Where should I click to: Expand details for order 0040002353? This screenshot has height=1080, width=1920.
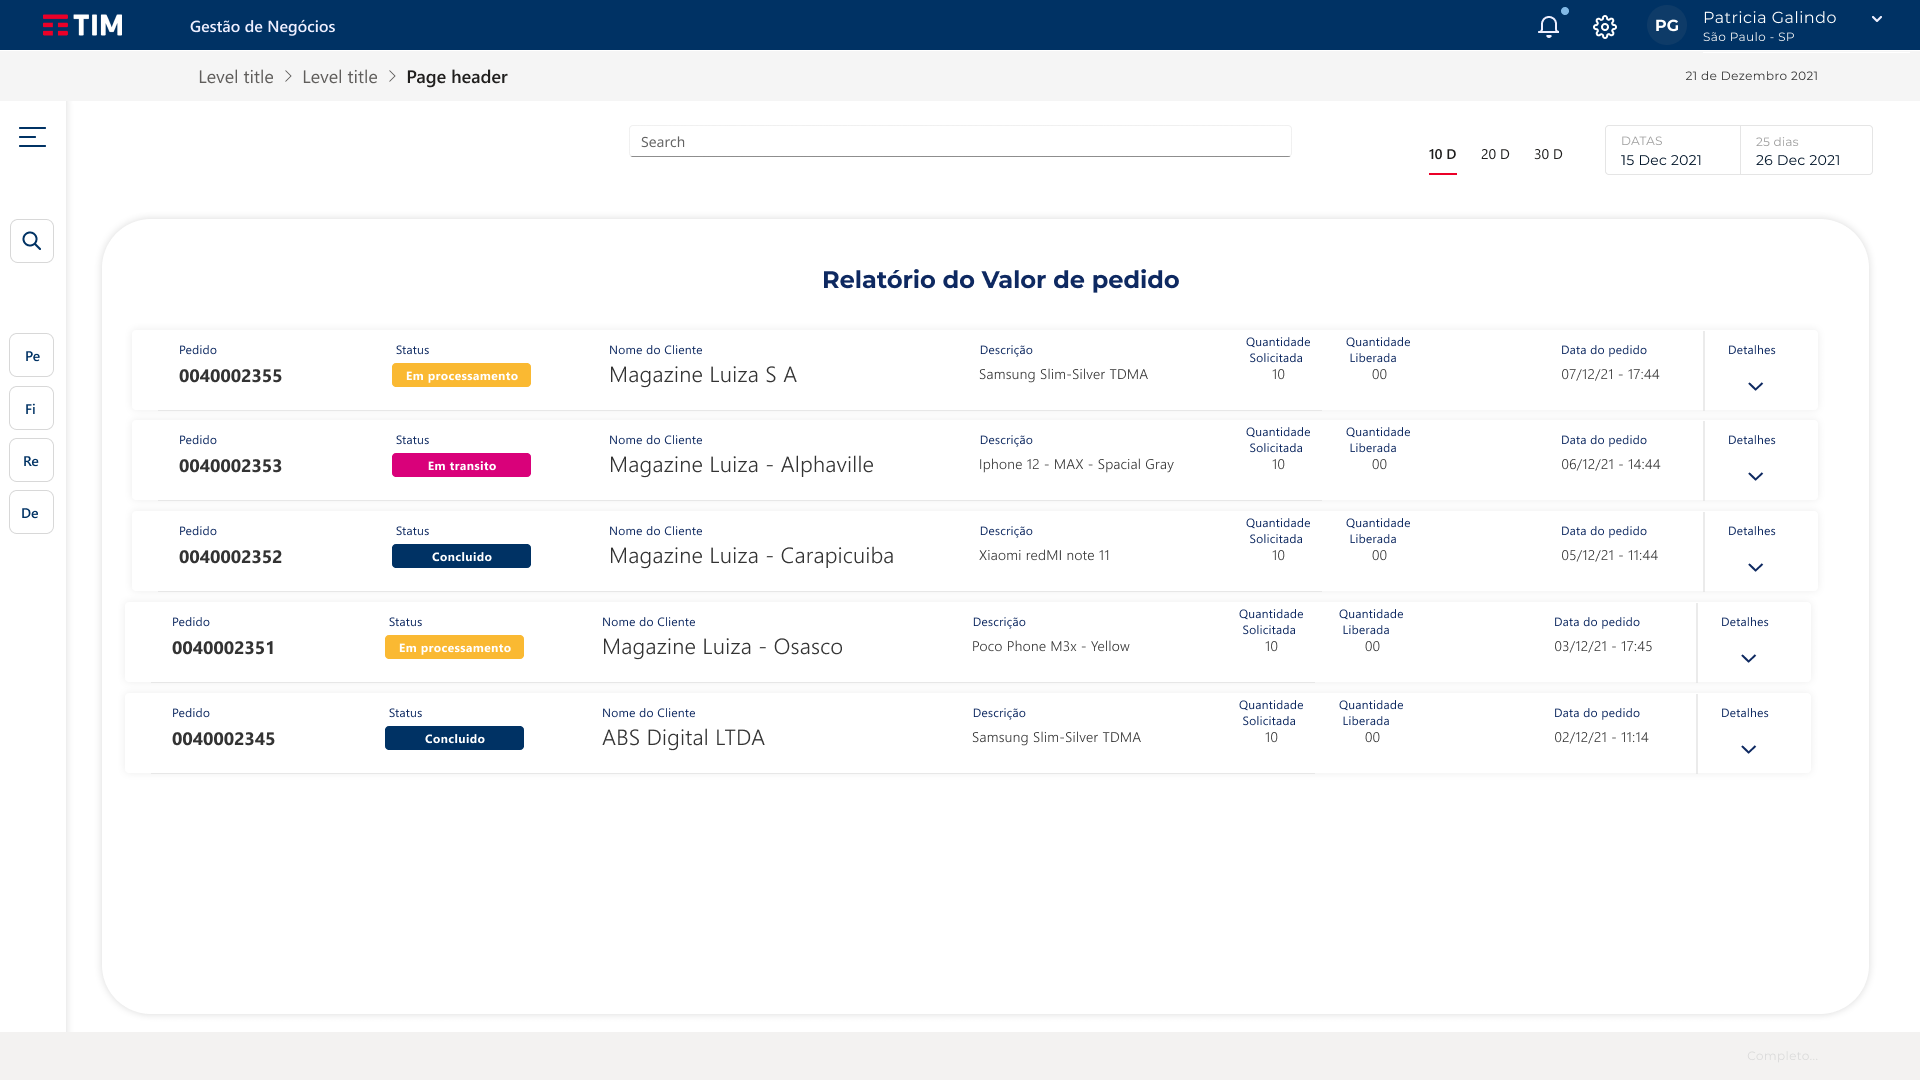(1755, 476)
